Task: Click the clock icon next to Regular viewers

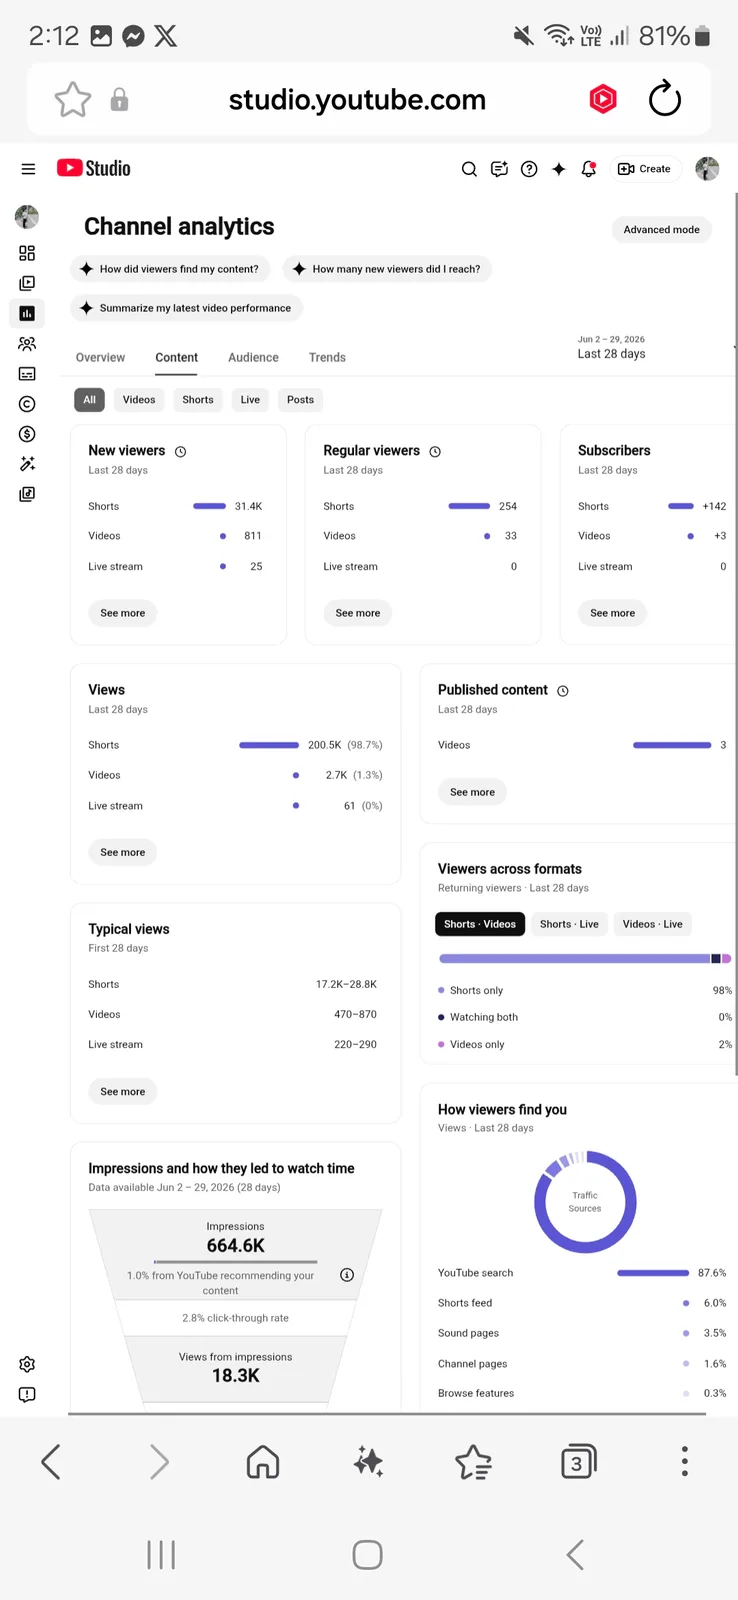Action: (x=435, y=452)
